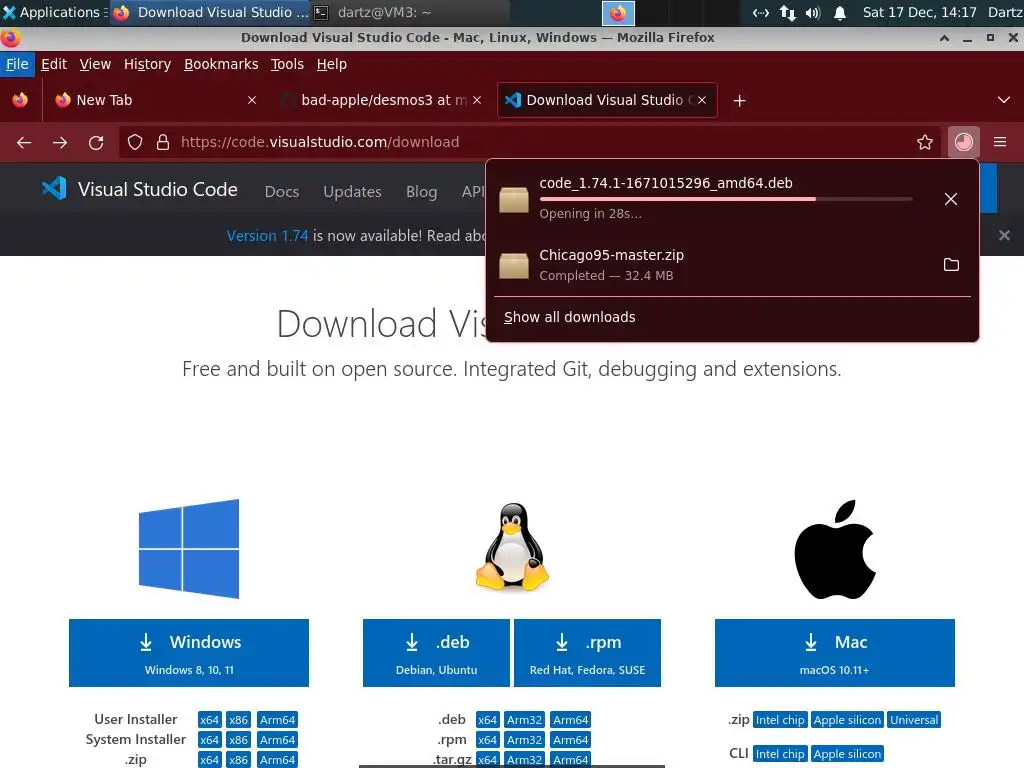Click the code_1.74.1 download progress bar
This screenshot has height=768, width=1024.
point(726,199)
